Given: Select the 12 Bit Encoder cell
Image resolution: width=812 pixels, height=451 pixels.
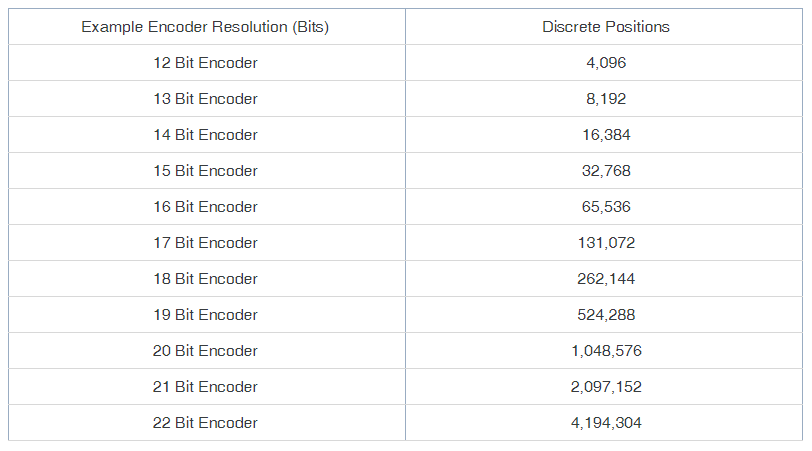Looking at the screenshot, I should coord(205,63).
